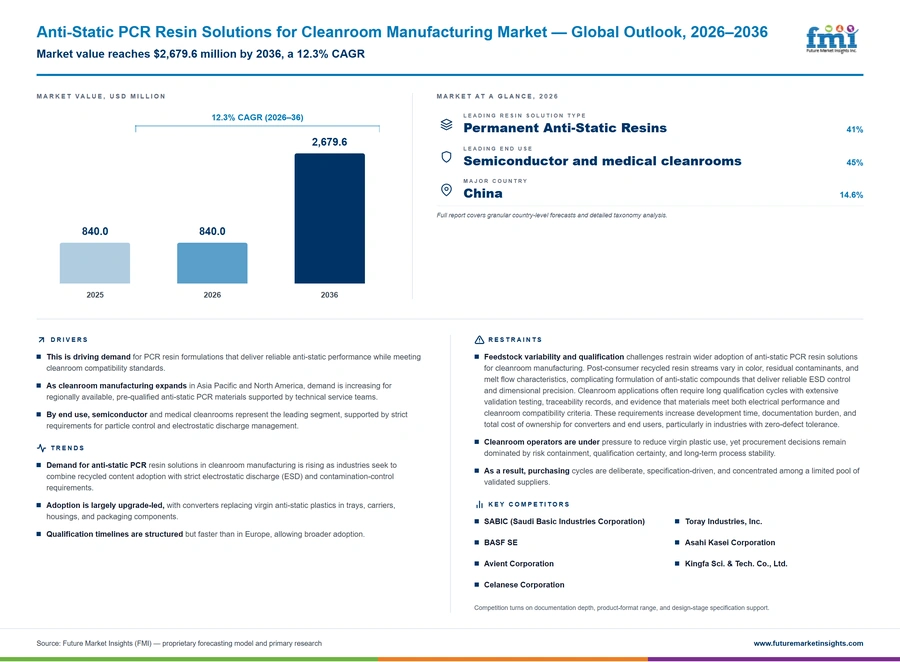Click the Permanent Anti-Static Resins text
Viewport: 900px width, 662px height.
(x=565, y=128)
